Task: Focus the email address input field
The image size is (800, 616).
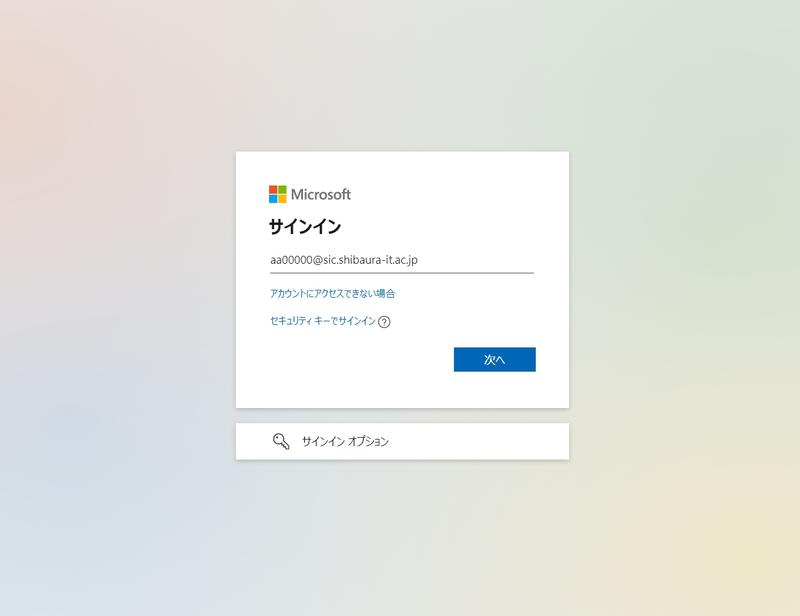Action: [x=402, y=260]
